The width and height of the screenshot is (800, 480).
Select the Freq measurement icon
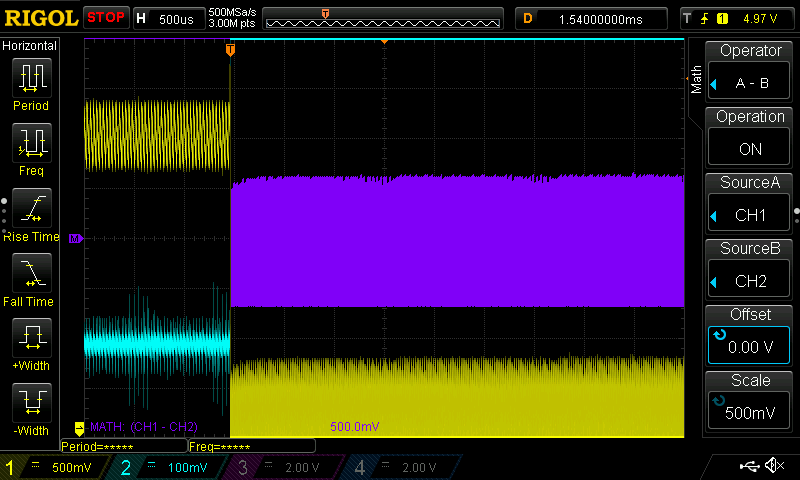[x=32, y=143]
